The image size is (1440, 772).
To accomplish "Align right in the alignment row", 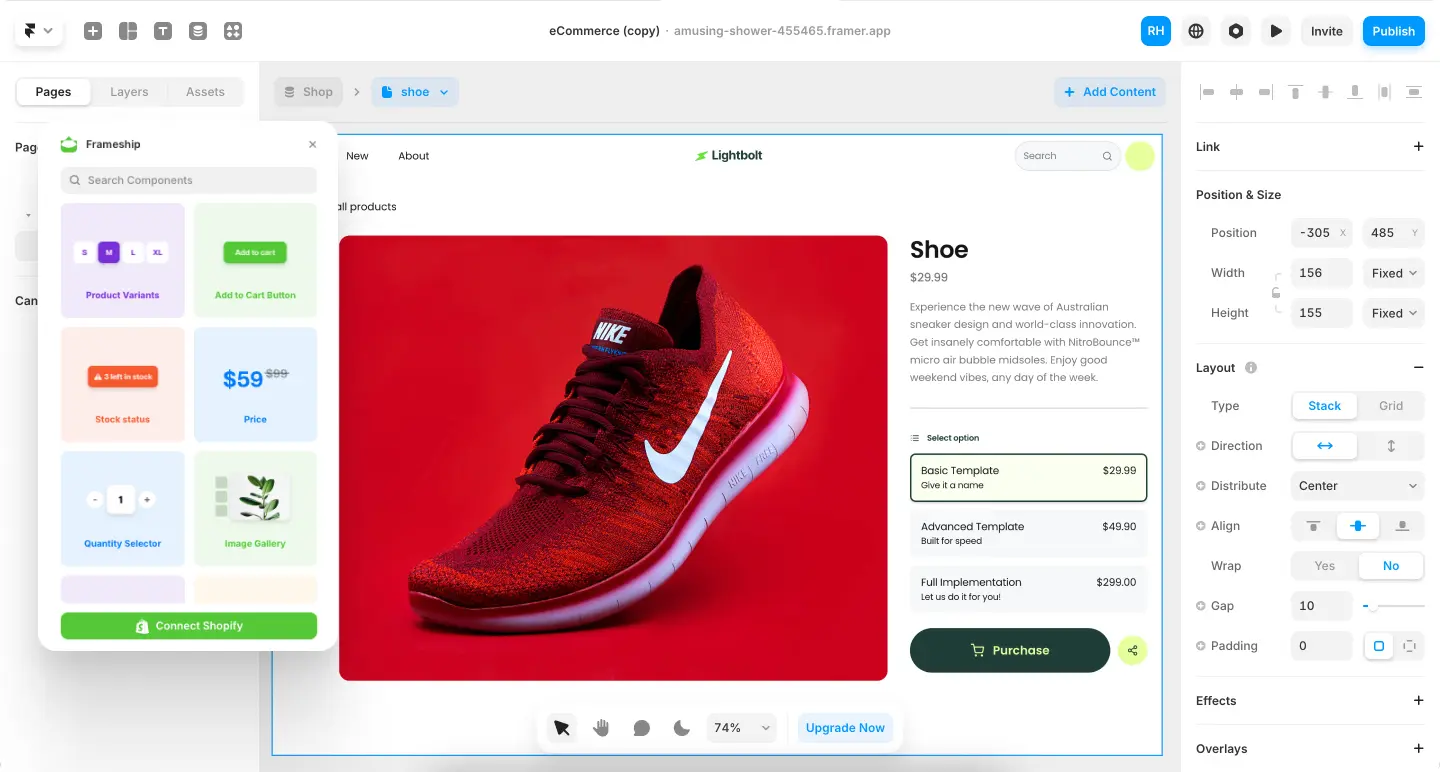I will click(1266, 92).
